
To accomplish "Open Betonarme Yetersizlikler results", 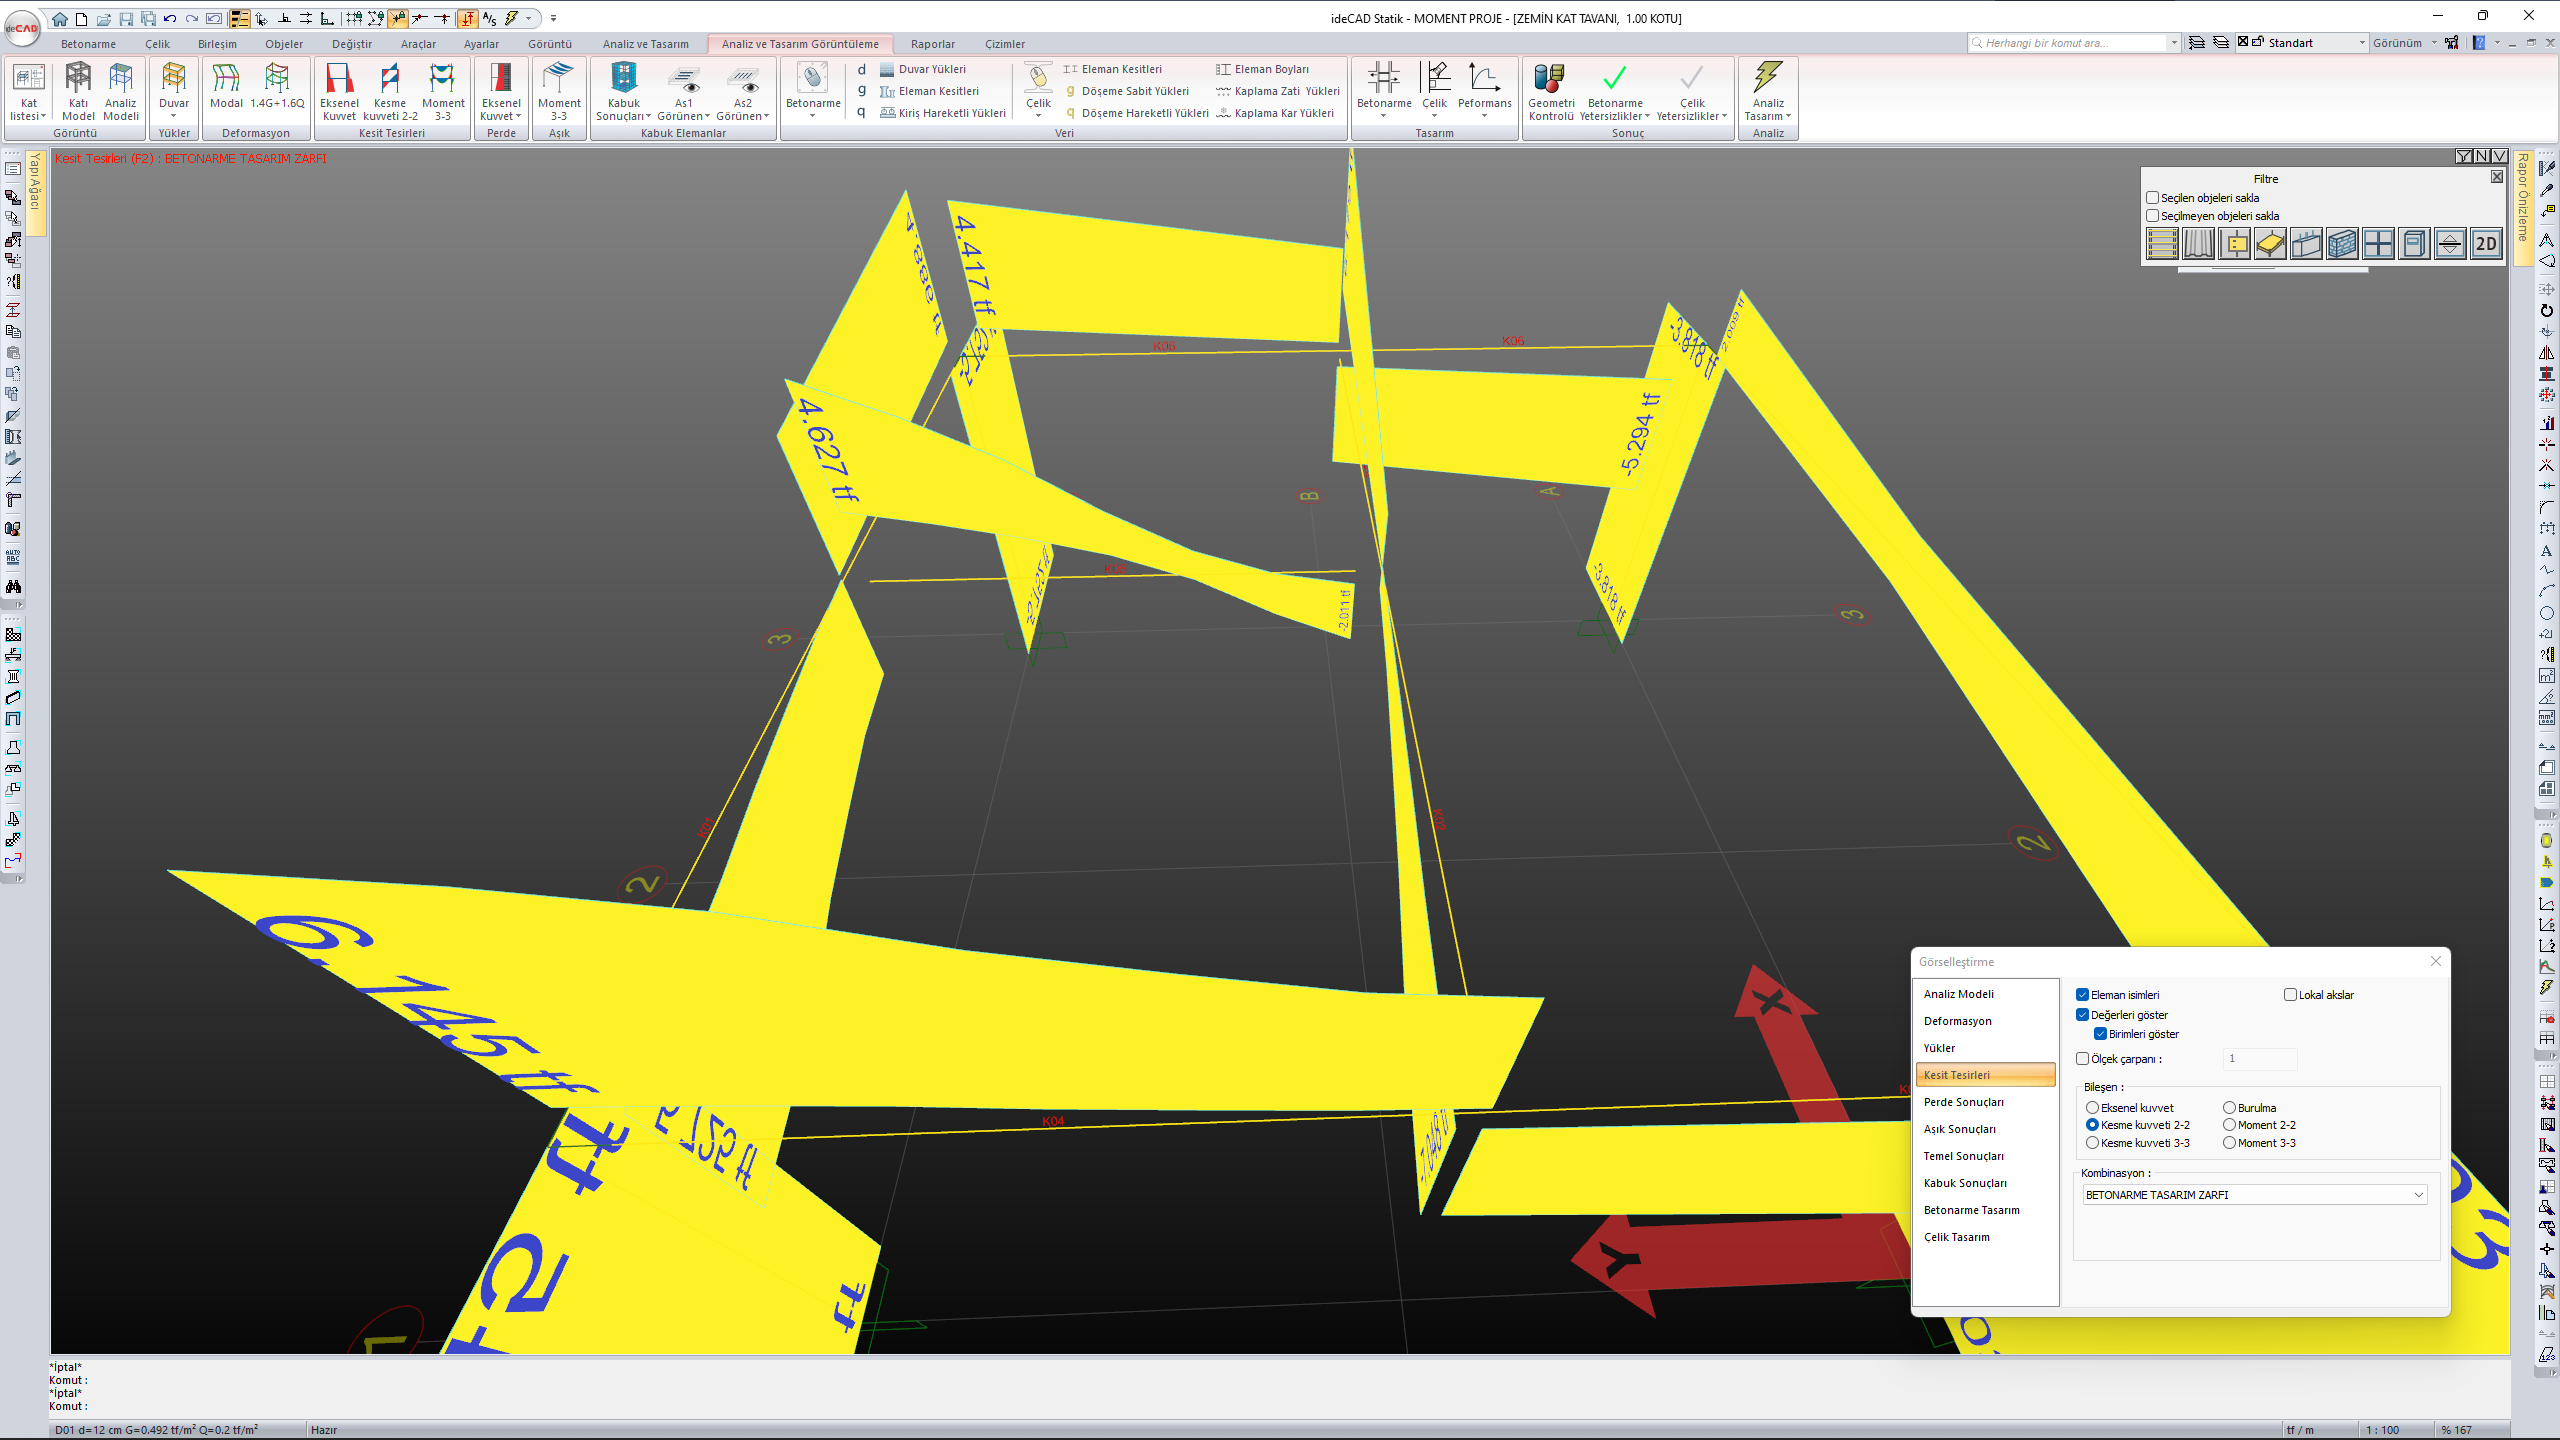I will point(1615,90).
